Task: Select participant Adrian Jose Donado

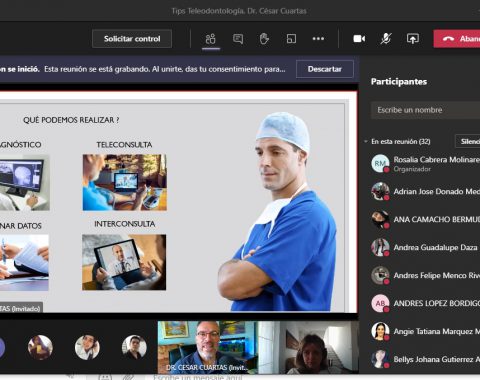Action: [x=425, y=191]
